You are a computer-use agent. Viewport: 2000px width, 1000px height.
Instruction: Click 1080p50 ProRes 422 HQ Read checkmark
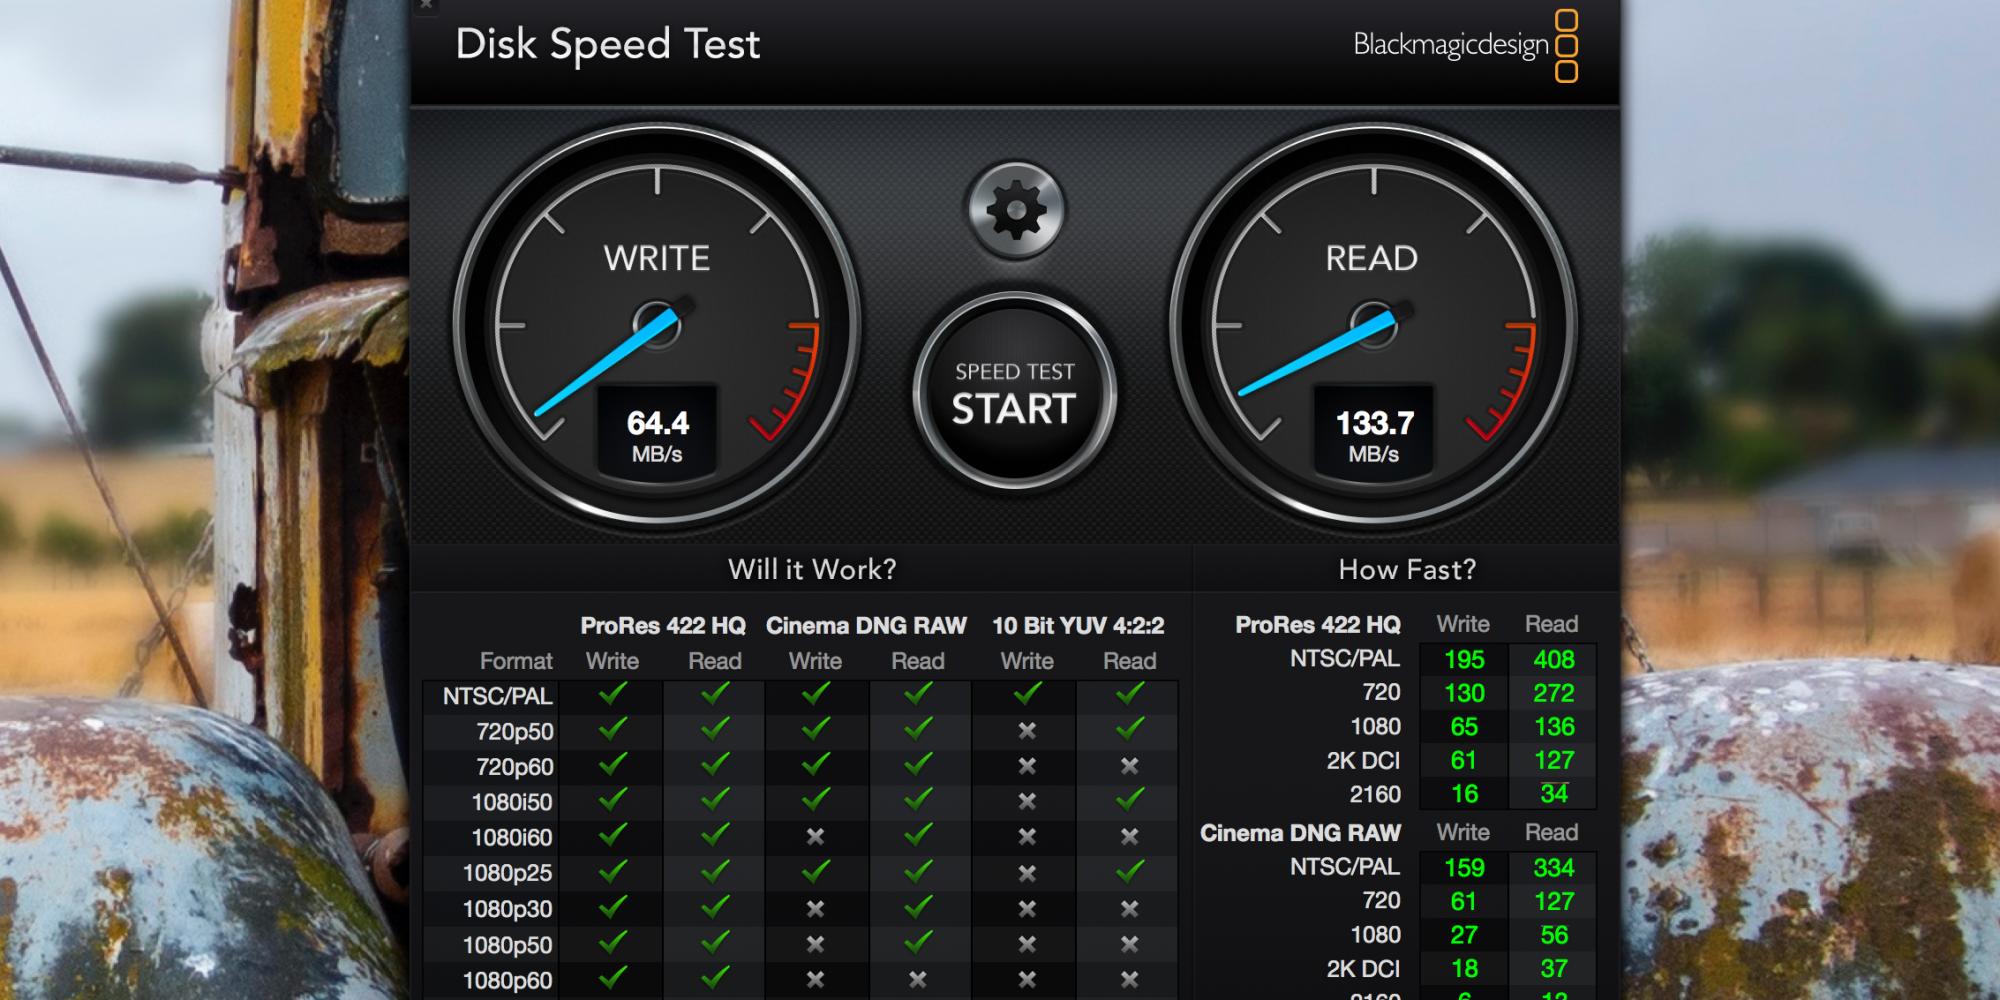[x=715, y=942]
